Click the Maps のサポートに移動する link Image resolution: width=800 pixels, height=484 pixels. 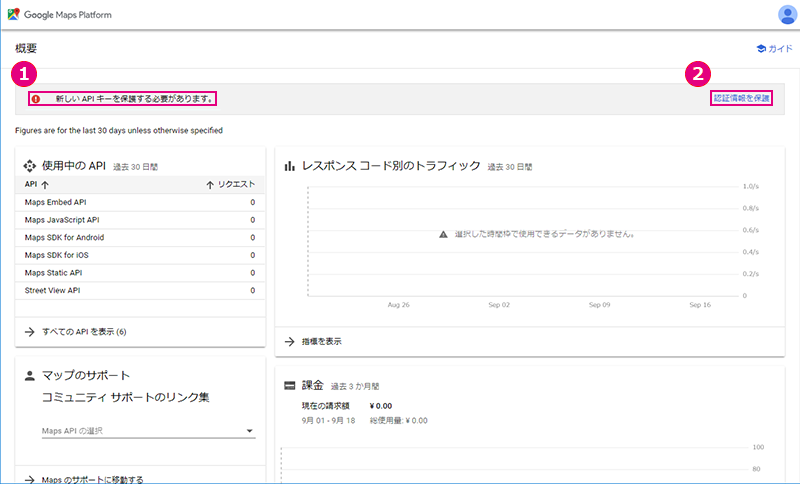pyautogui.click(x=92, y=479)
